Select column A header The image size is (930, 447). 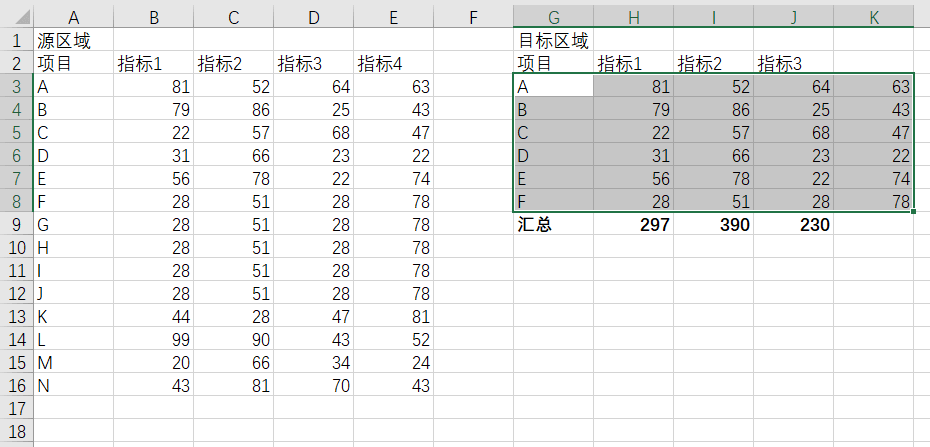(74, 17)
